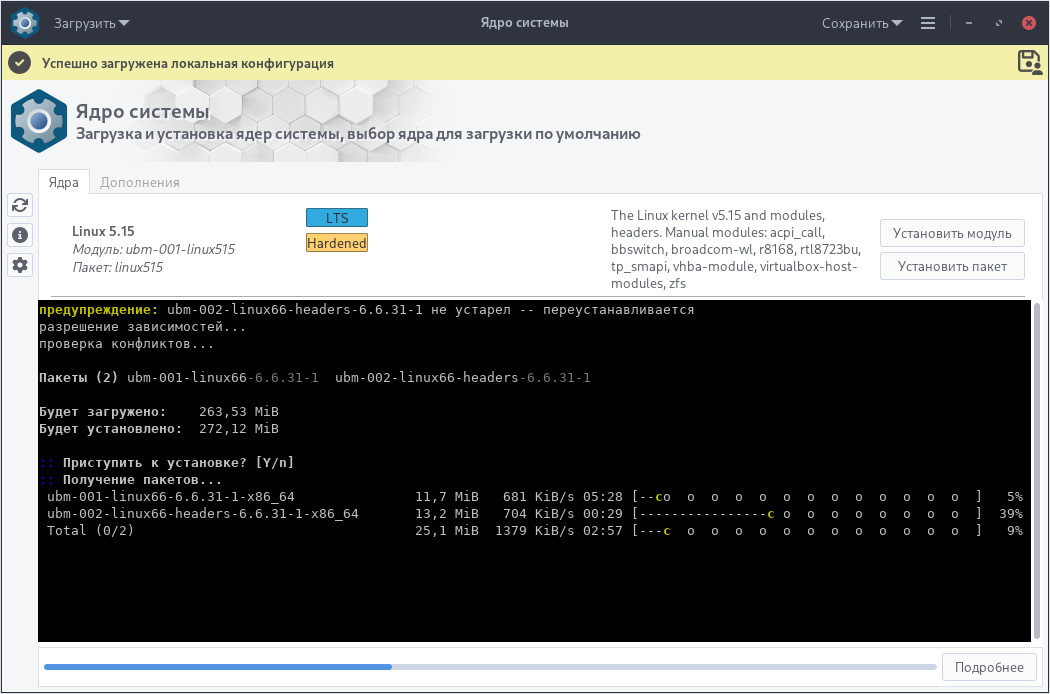
Task: Click the Подробнее button
Action: (988, 667)
